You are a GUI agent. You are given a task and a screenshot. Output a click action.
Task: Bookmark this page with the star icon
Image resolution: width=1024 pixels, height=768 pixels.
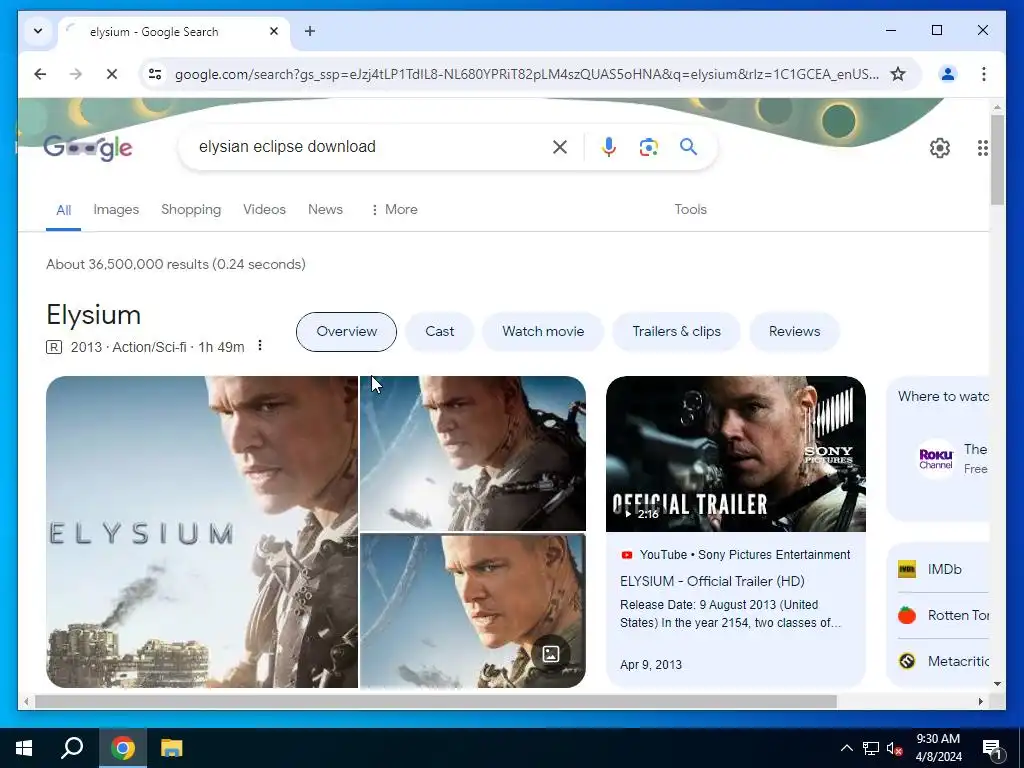tap(898, 74)
